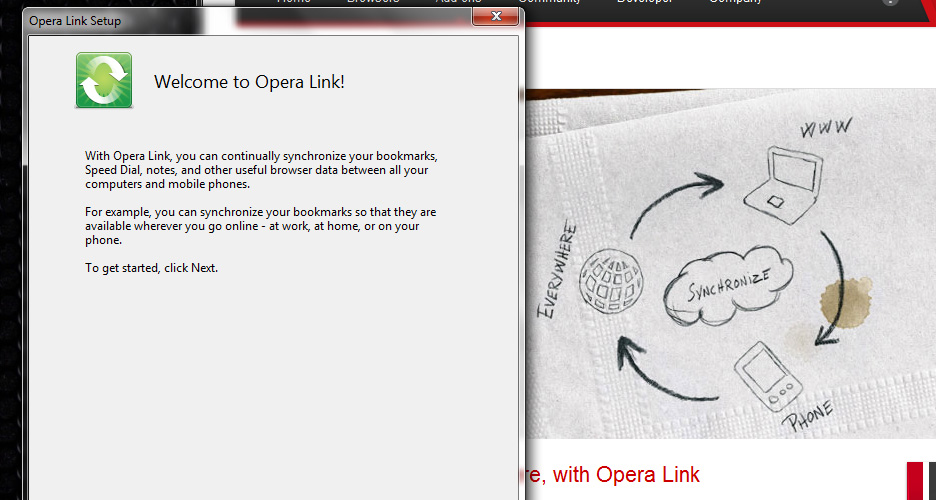Open the Community menu in the browser page
Viewport: 936px width, 500px height.
pos(549,2)
